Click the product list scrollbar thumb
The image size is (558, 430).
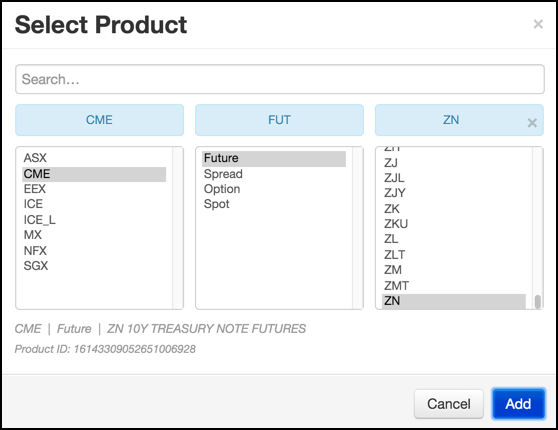point(538,301)
